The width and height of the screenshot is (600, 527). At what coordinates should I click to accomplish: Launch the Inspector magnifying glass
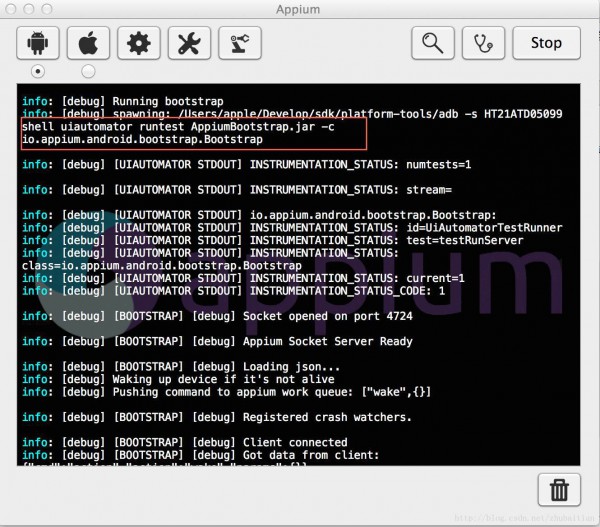(x=433, y=43)
